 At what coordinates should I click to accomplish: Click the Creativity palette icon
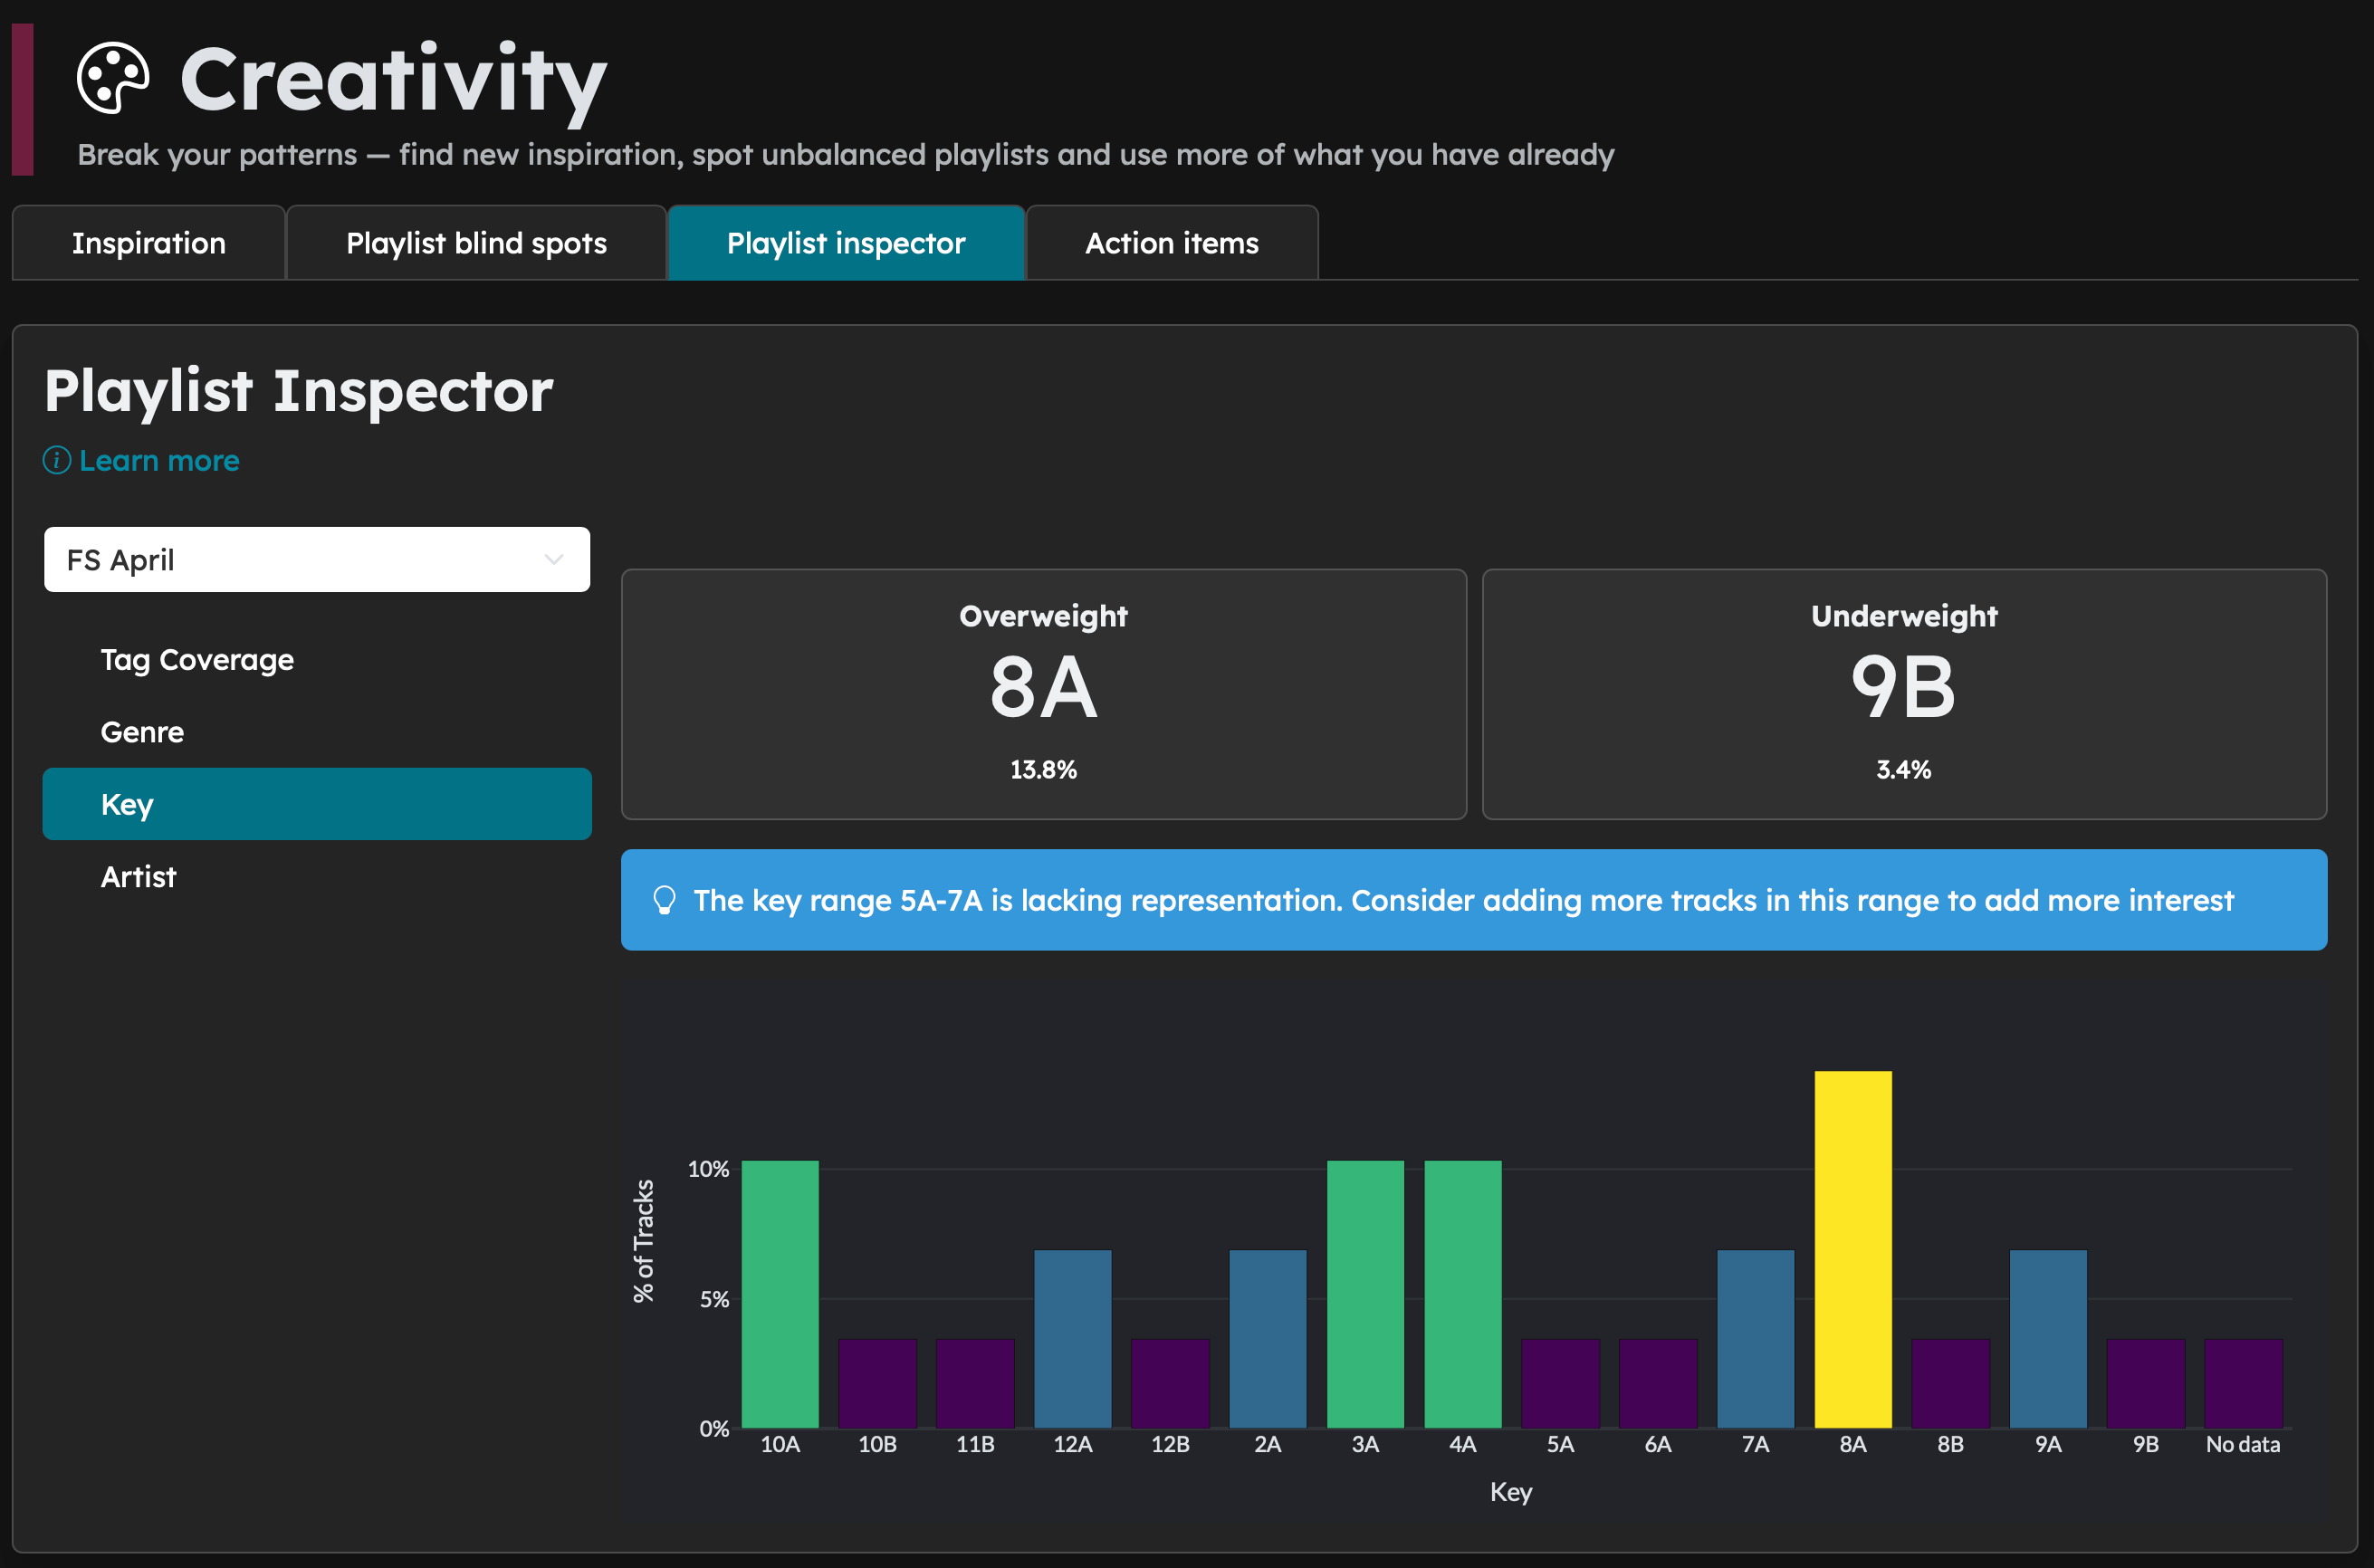point(113,78)
